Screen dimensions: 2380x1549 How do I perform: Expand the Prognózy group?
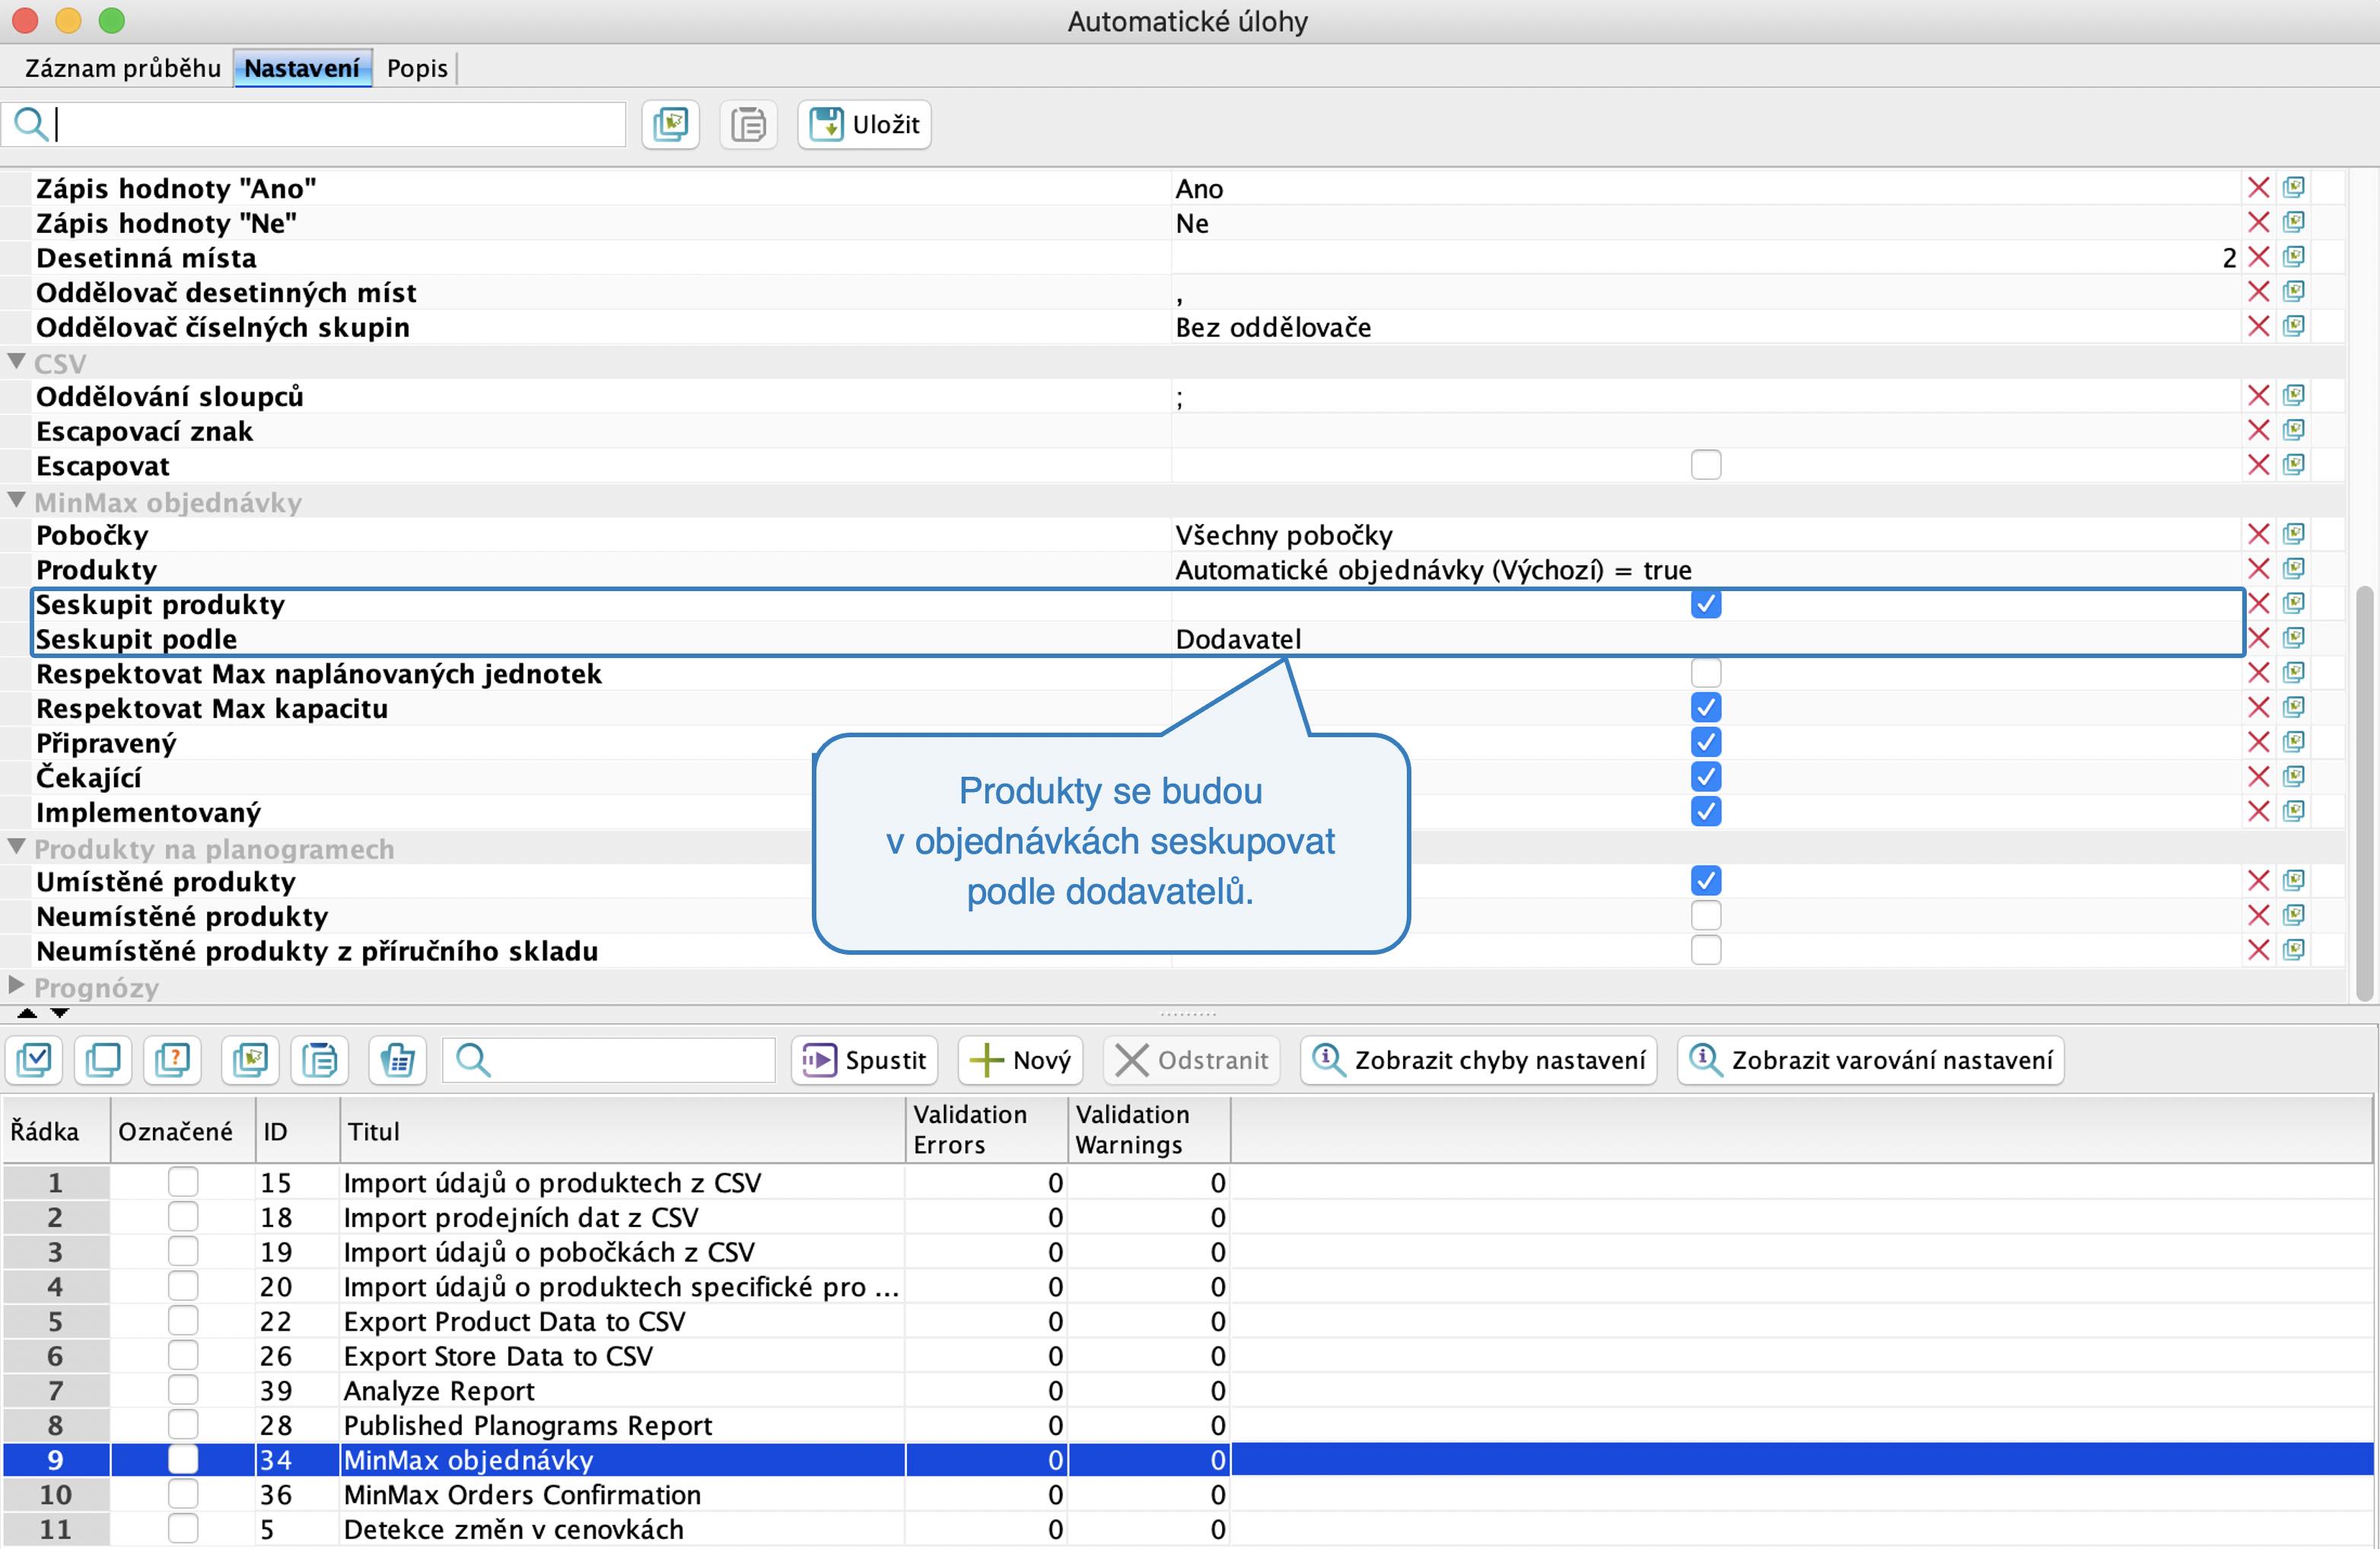pos(16,985)
